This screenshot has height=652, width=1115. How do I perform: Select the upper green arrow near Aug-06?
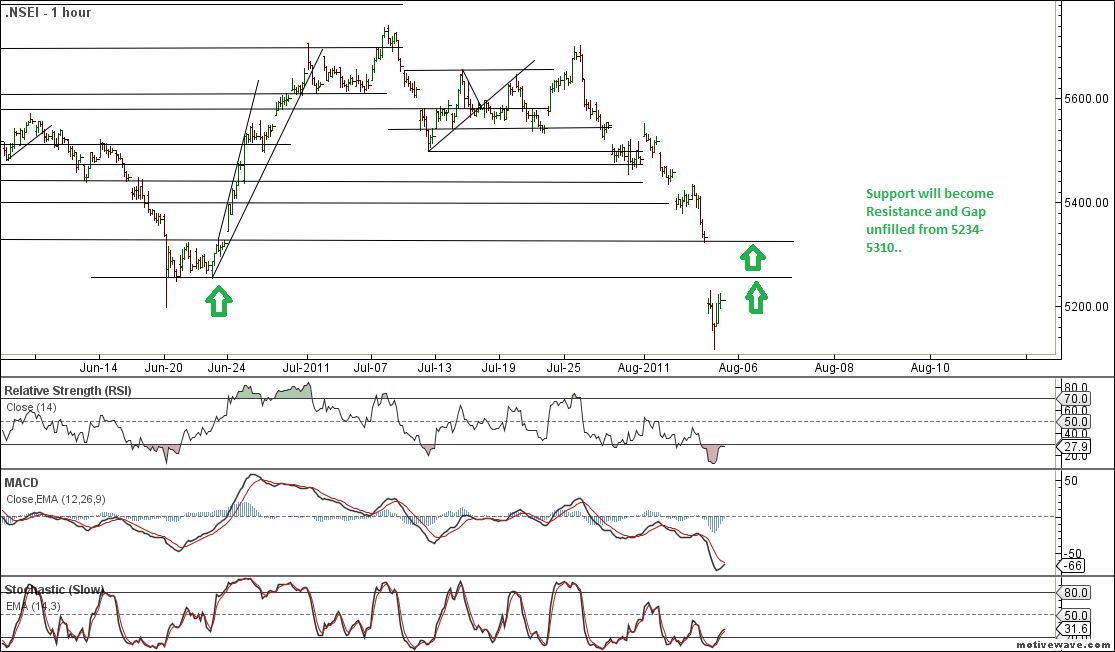[753, 257]
